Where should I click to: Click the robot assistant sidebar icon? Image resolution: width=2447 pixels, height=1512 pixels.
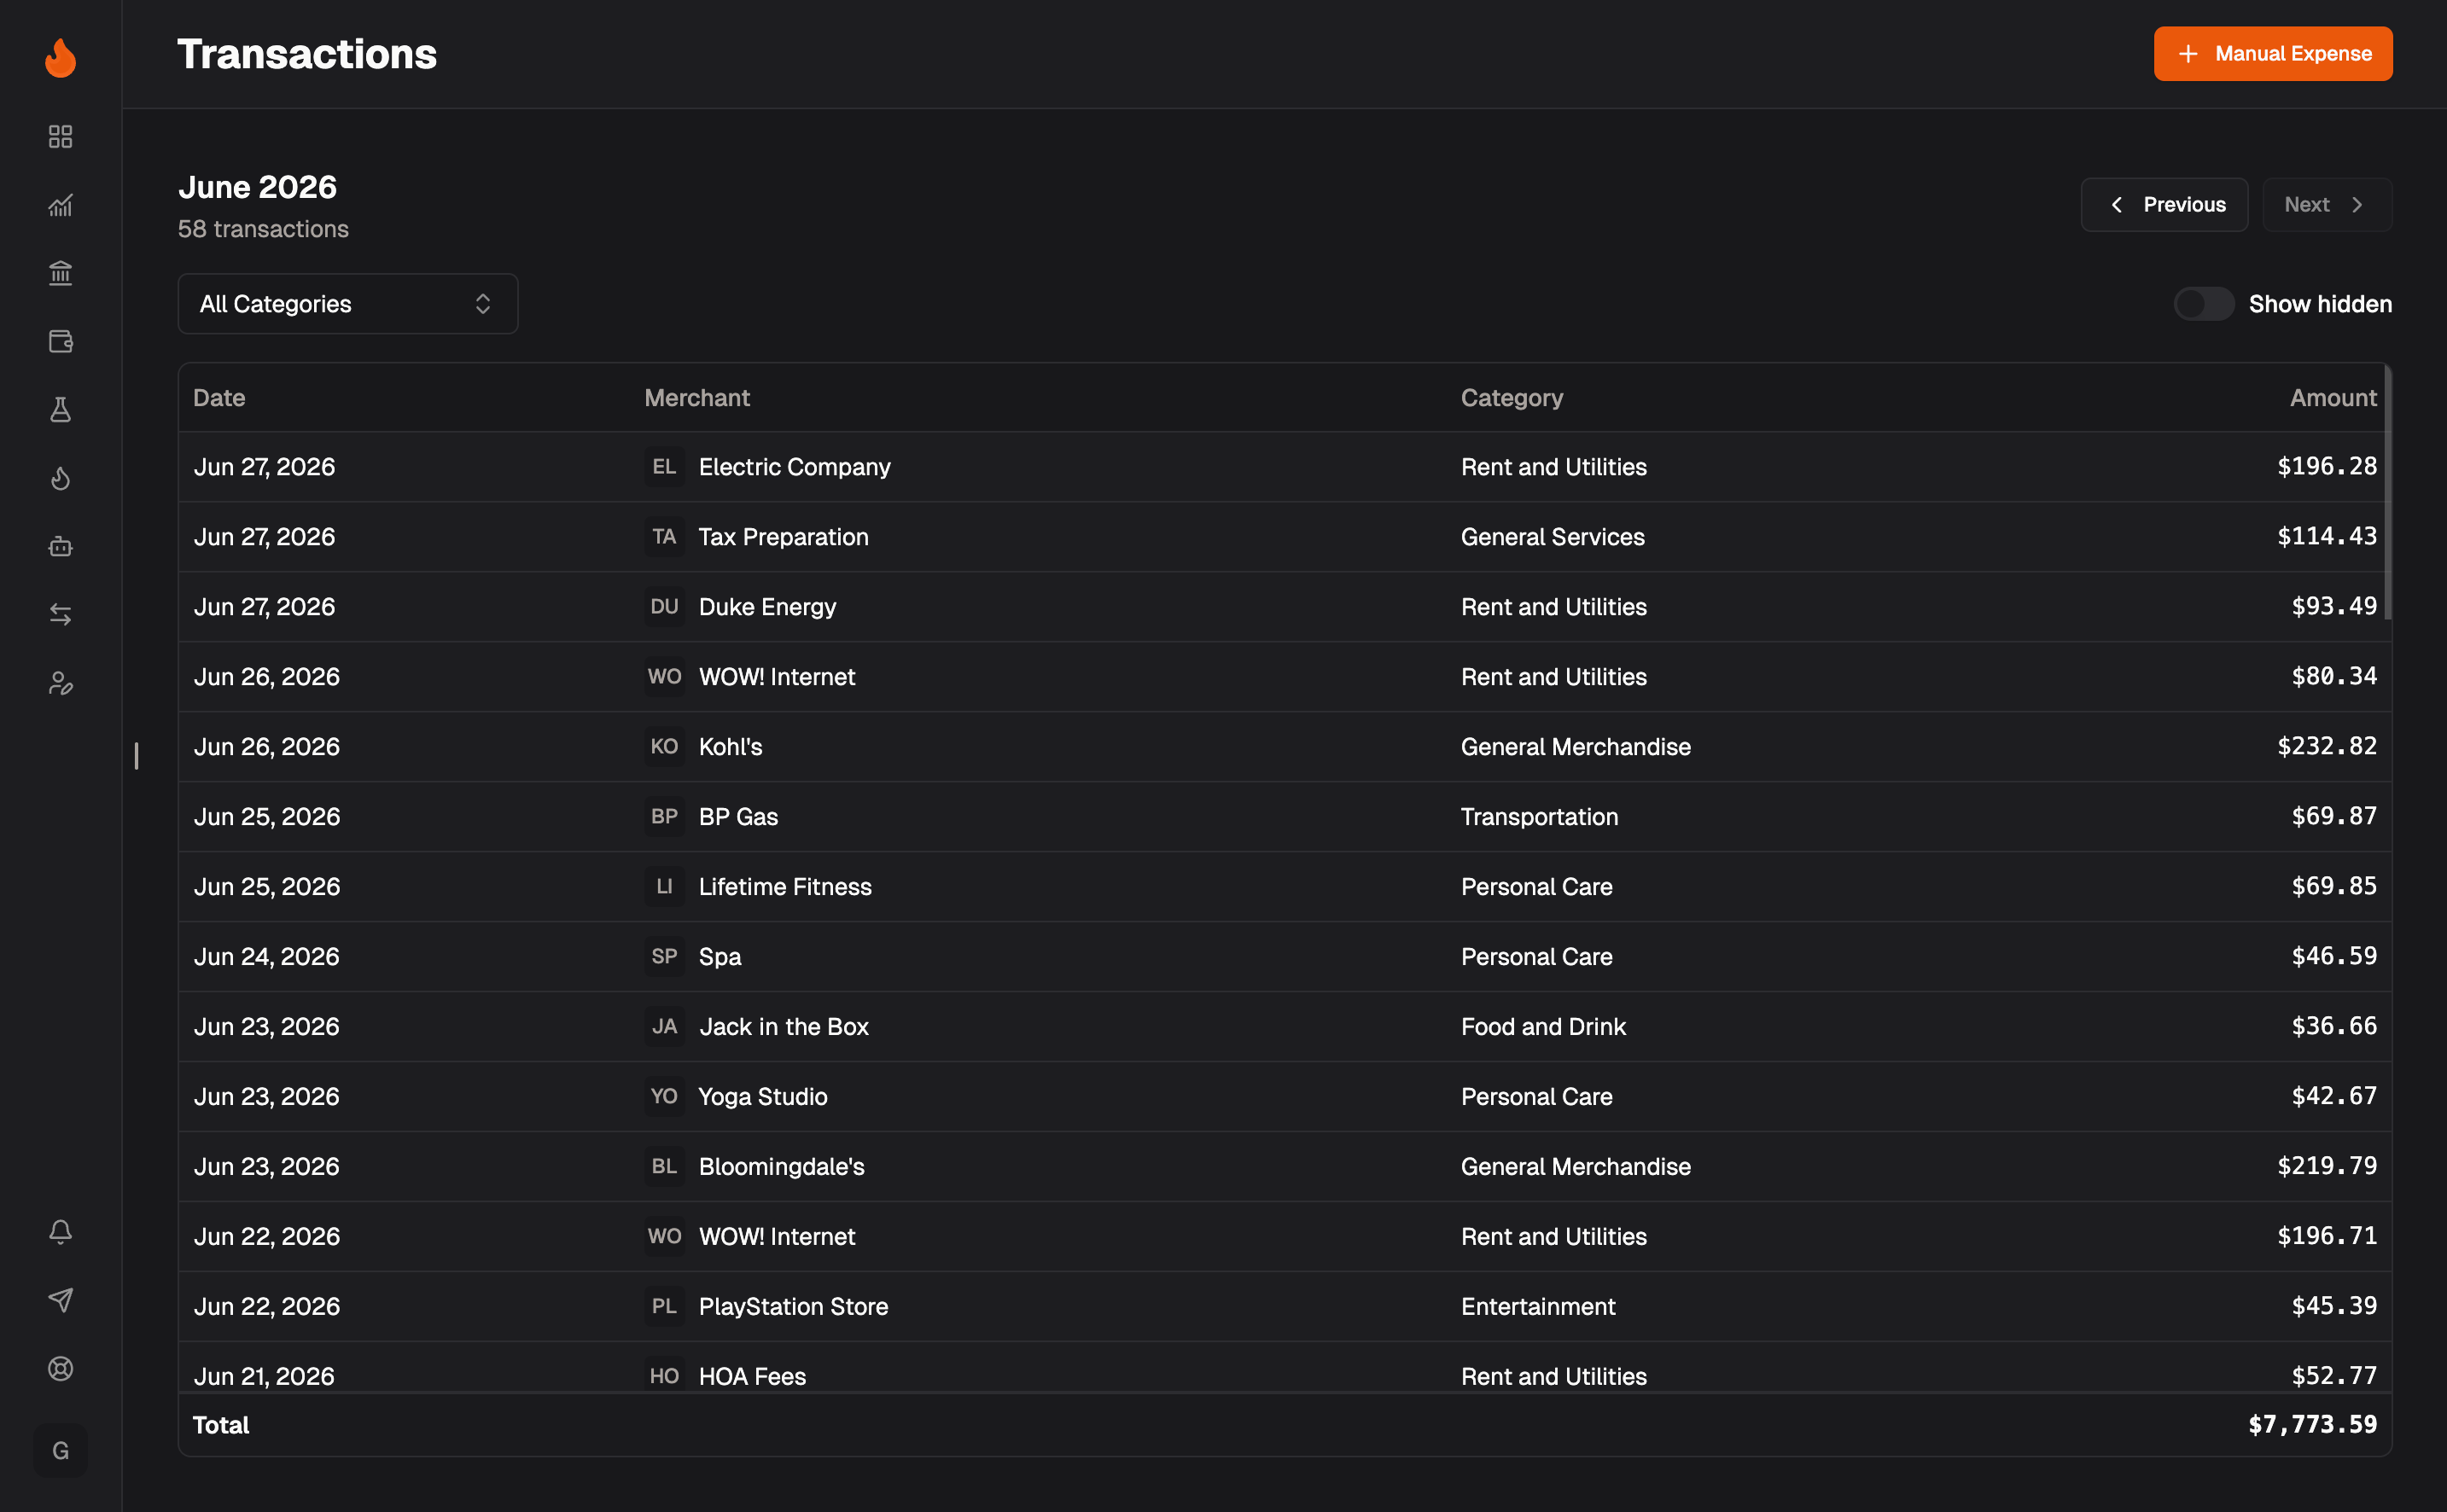tap(60, 546)
